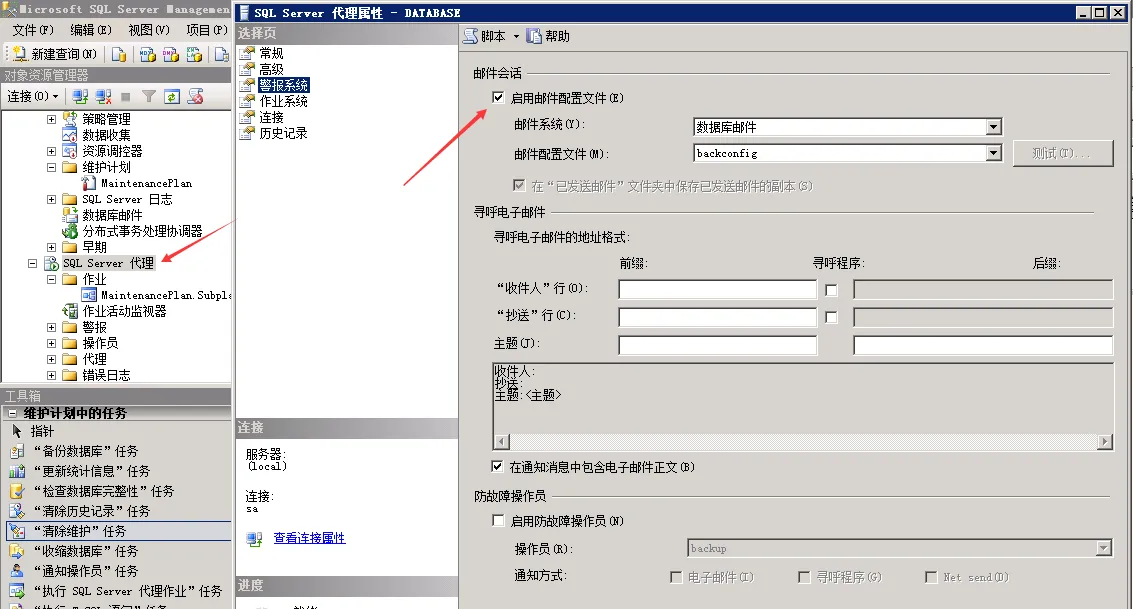This screenshot has width=1133, height=609.
Task: Toggle the save sent mail copy checkbox
Action: pos(519,186)
